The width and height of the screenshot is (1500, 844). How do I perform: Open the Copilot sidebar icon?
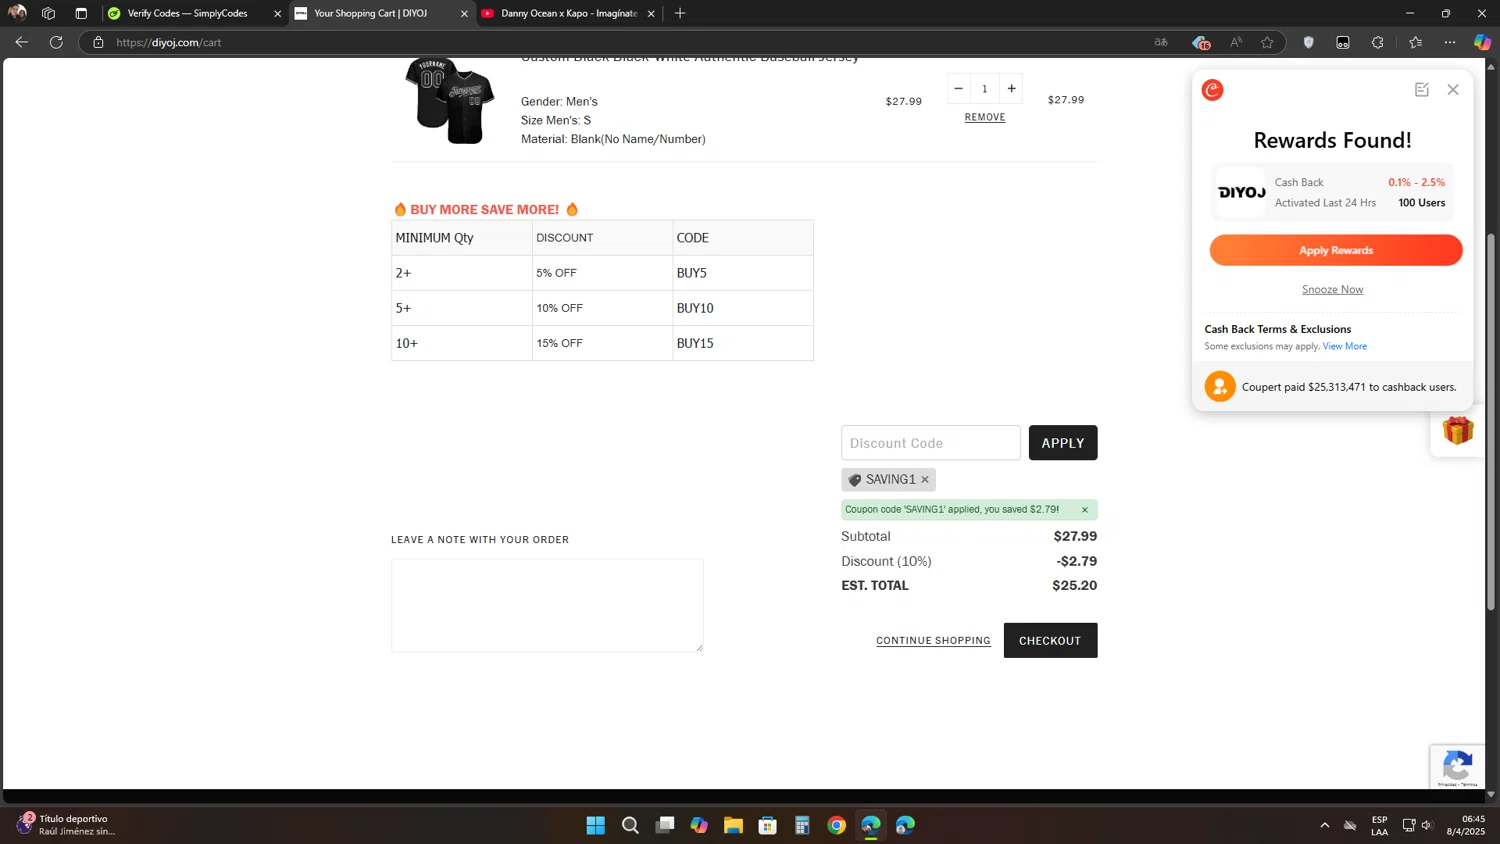1482,42
